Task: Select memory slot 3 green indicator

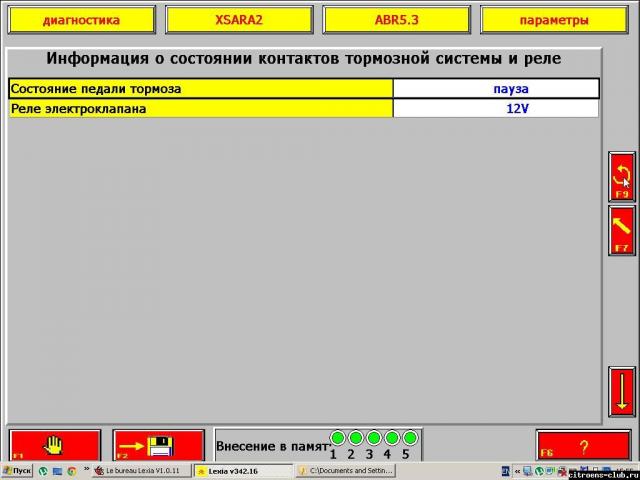Action: click(374, 438)
